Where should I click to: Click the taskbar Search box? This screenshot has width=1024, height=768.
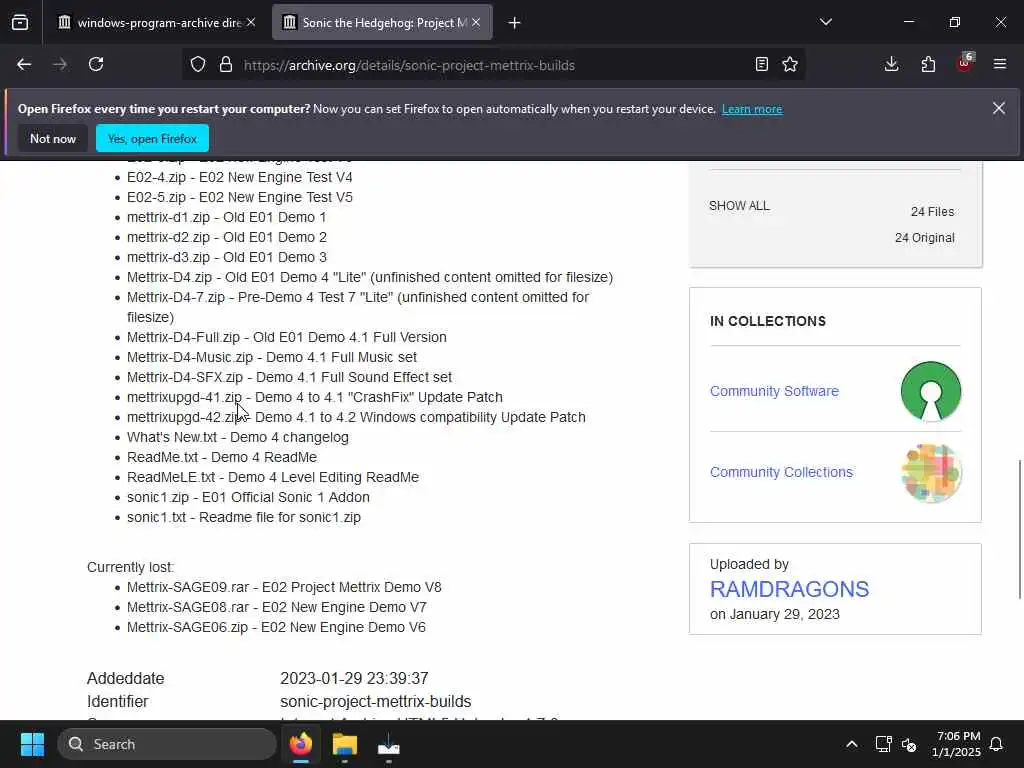coord(167,744)
